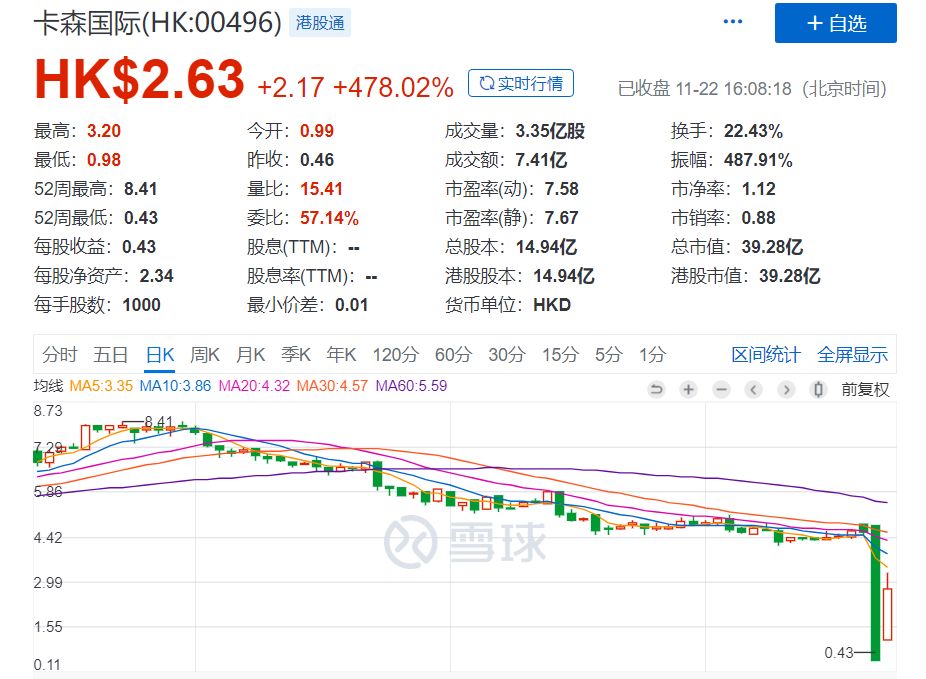
Task: Move chart right with right chevron
Action: pyautogui.click(x=786, y=390)
